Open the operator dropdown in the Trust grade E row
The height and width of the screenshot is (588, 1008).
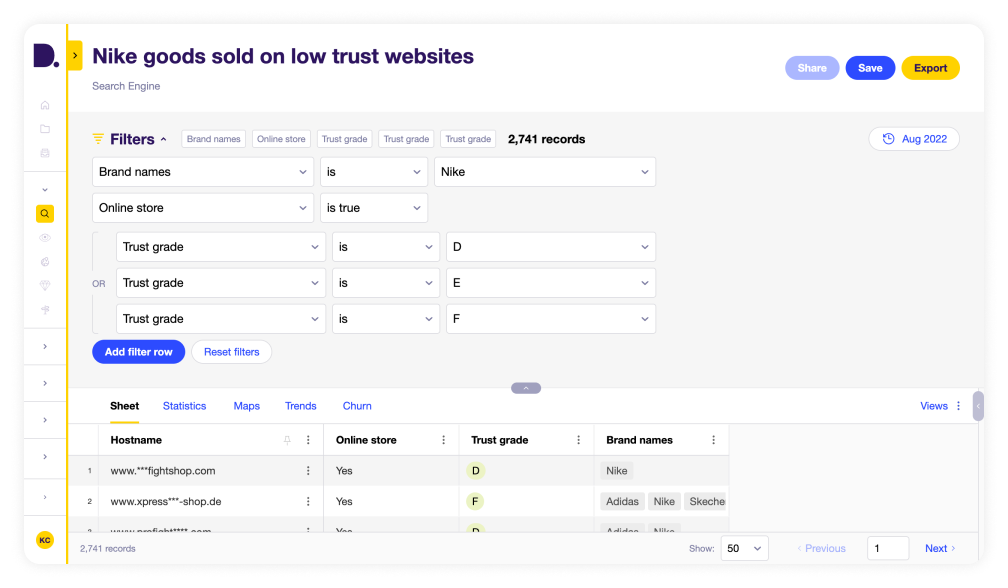point(386,283)
